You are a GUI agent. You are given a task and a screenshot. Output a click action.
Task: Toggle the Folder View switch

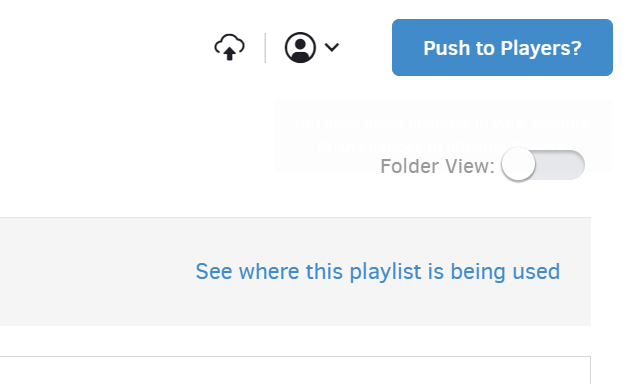click(x=543, y=164)
